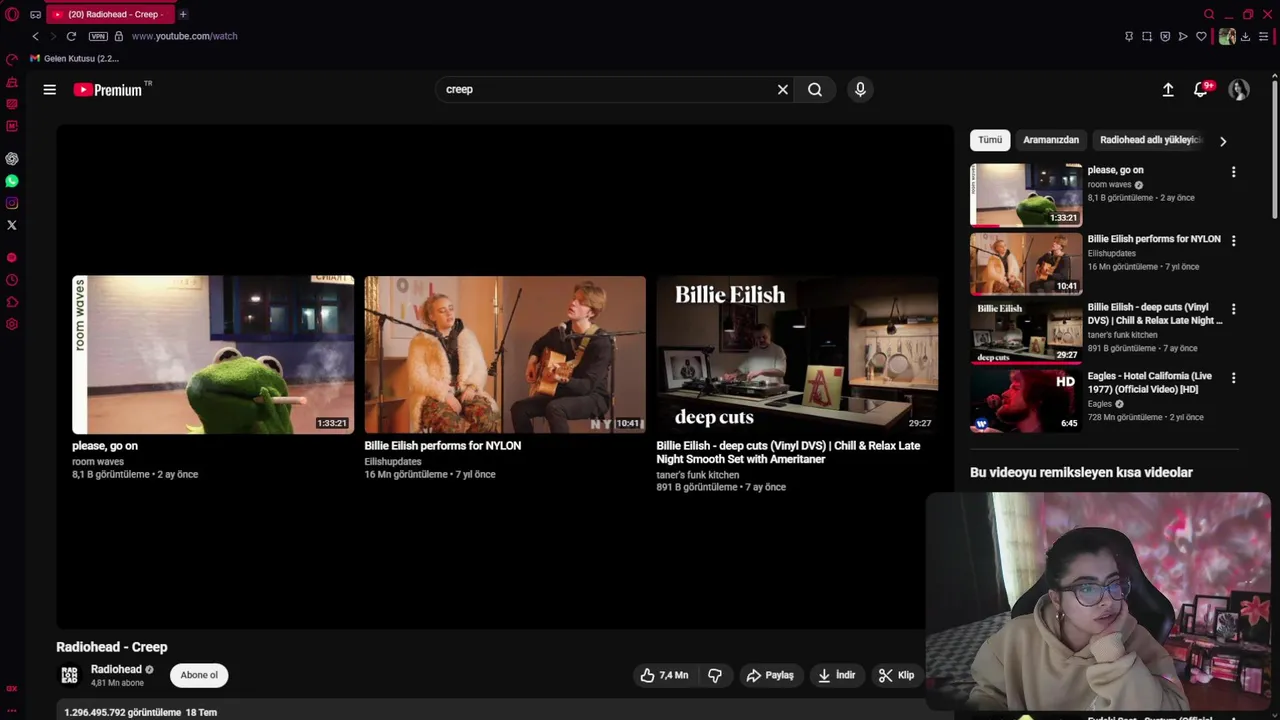This screenshot has height=720, width=1280.
Task: Share the video with Paylaş
Action: tap(770, 675)
